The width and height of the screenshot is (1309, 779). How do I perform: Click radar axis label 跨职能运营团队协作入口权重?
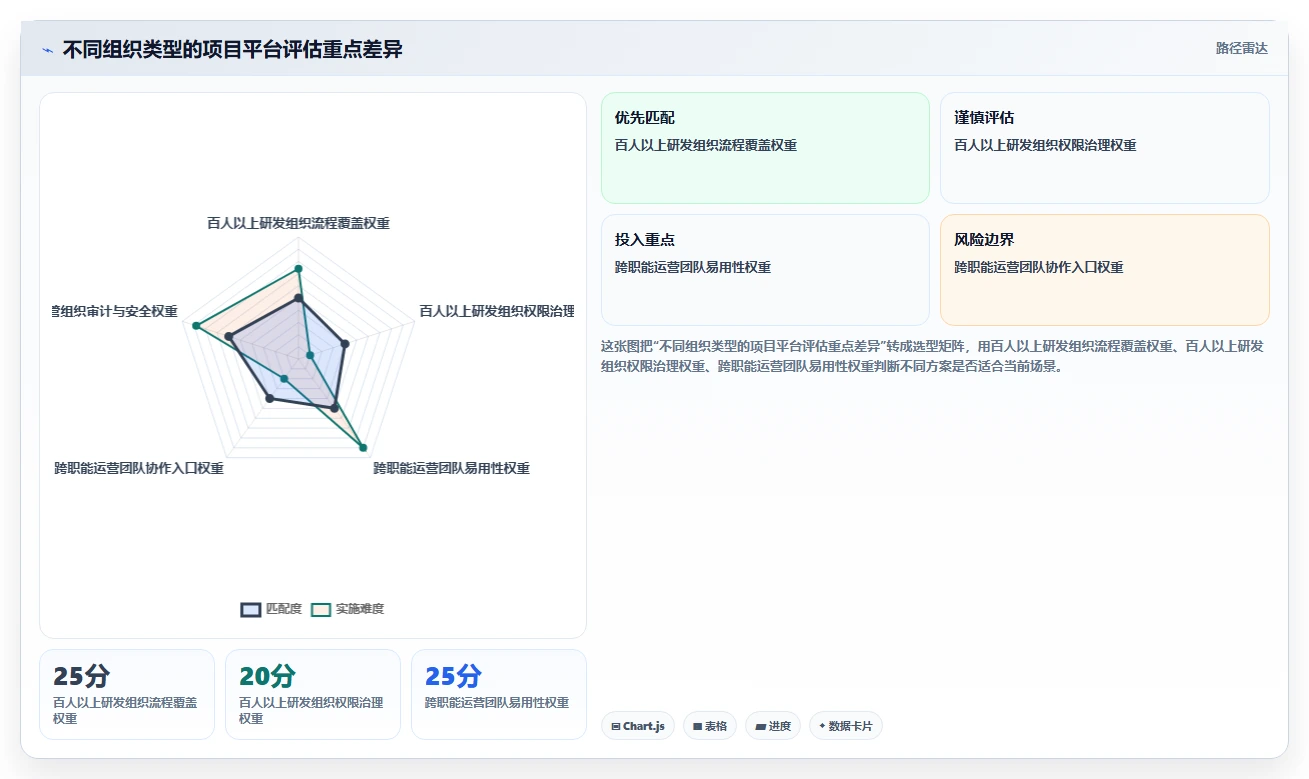pyautogui.click(x=139, y=468)
